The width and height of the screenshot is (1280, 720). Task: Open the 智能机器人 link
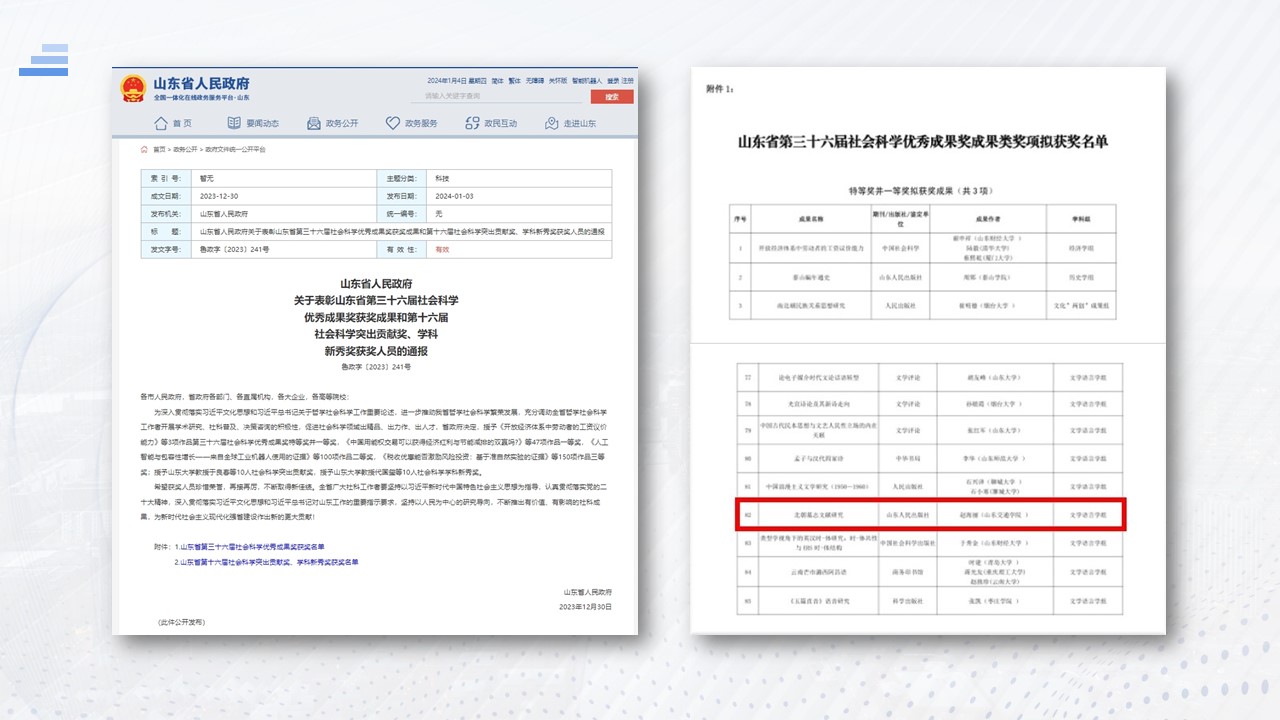587,80
